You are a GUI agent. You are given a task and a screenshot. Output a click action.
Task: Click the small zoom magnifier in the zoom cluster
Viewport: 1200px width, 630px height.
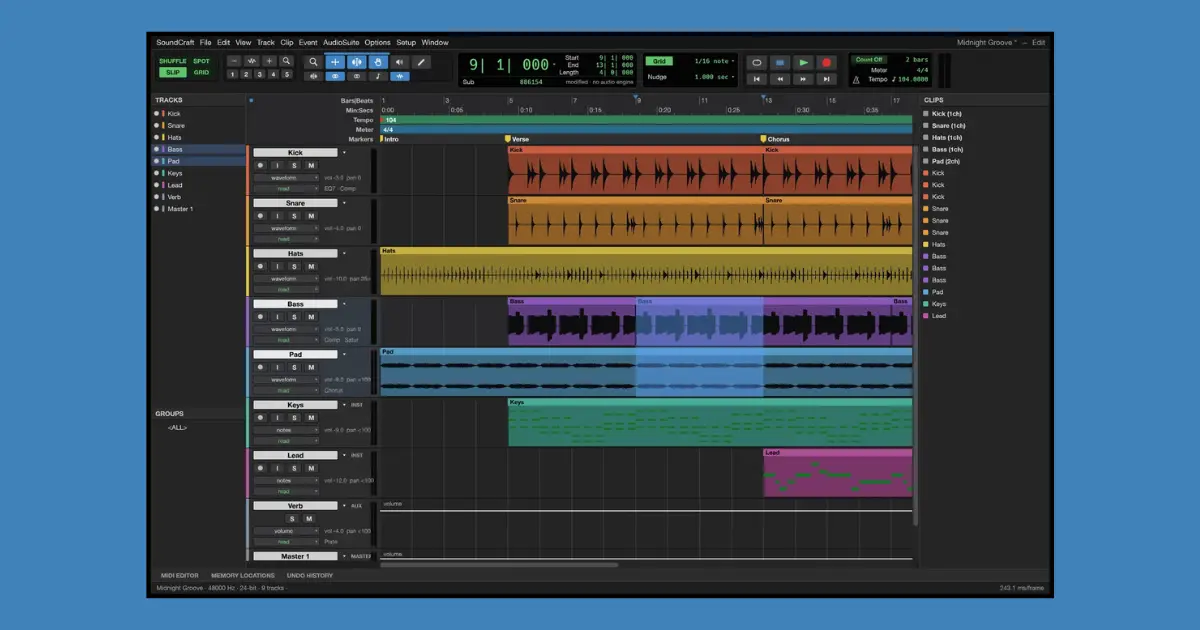(x=286, y=61)
